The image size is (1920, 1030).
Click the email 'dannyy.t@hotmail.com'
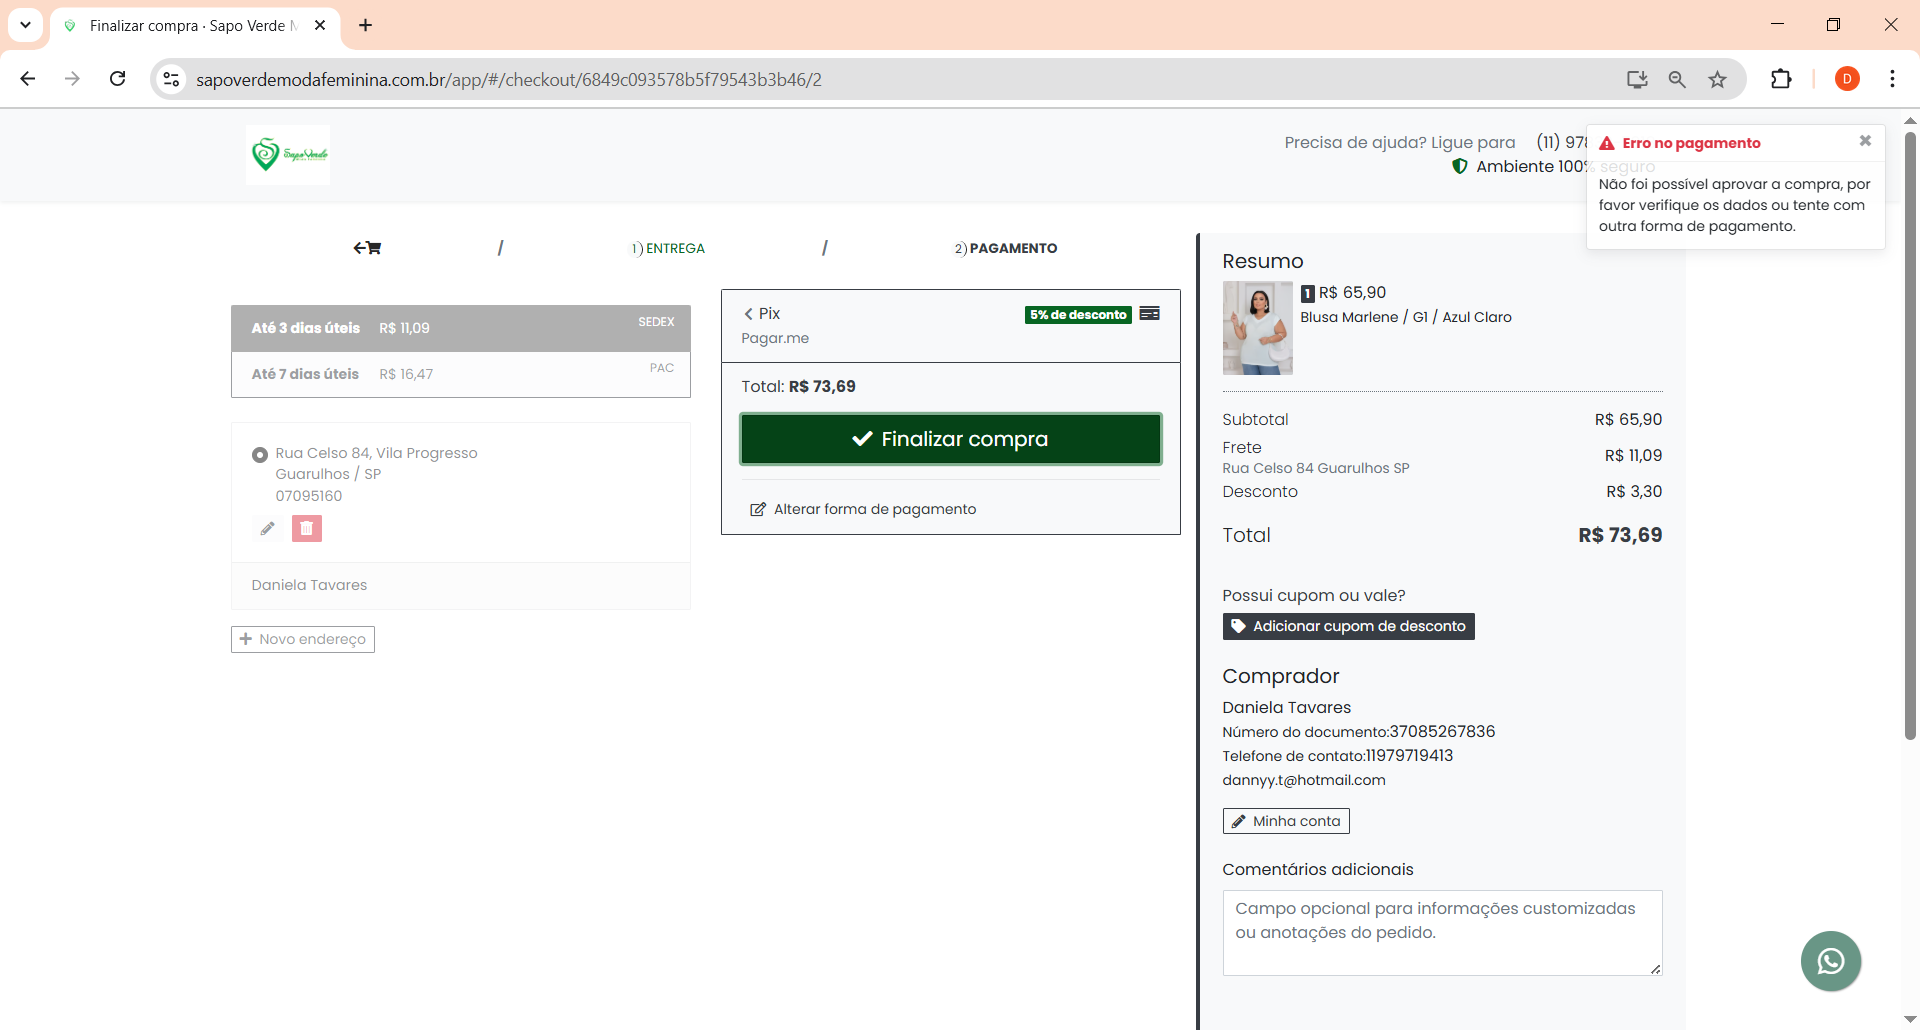[x=1304, y=780]
